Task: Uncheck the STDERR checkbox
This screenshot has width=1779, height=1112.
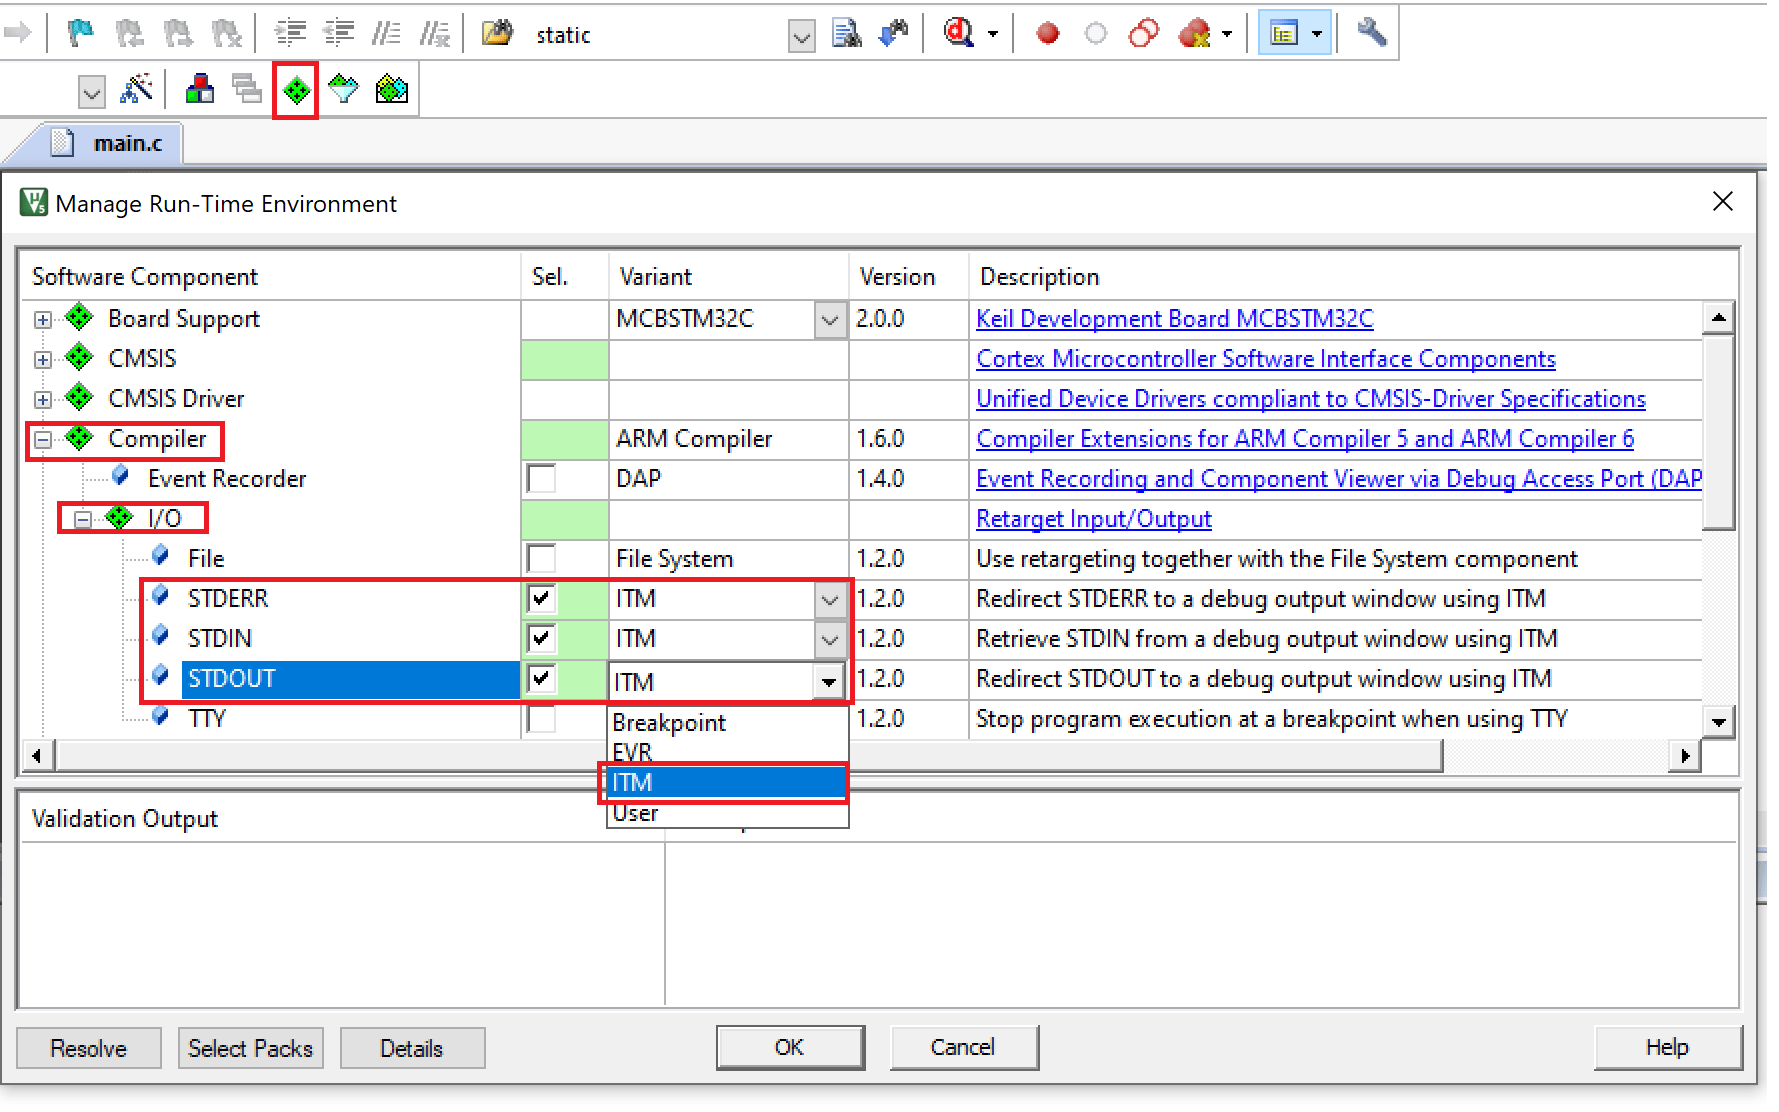Action: coord(541,598)
